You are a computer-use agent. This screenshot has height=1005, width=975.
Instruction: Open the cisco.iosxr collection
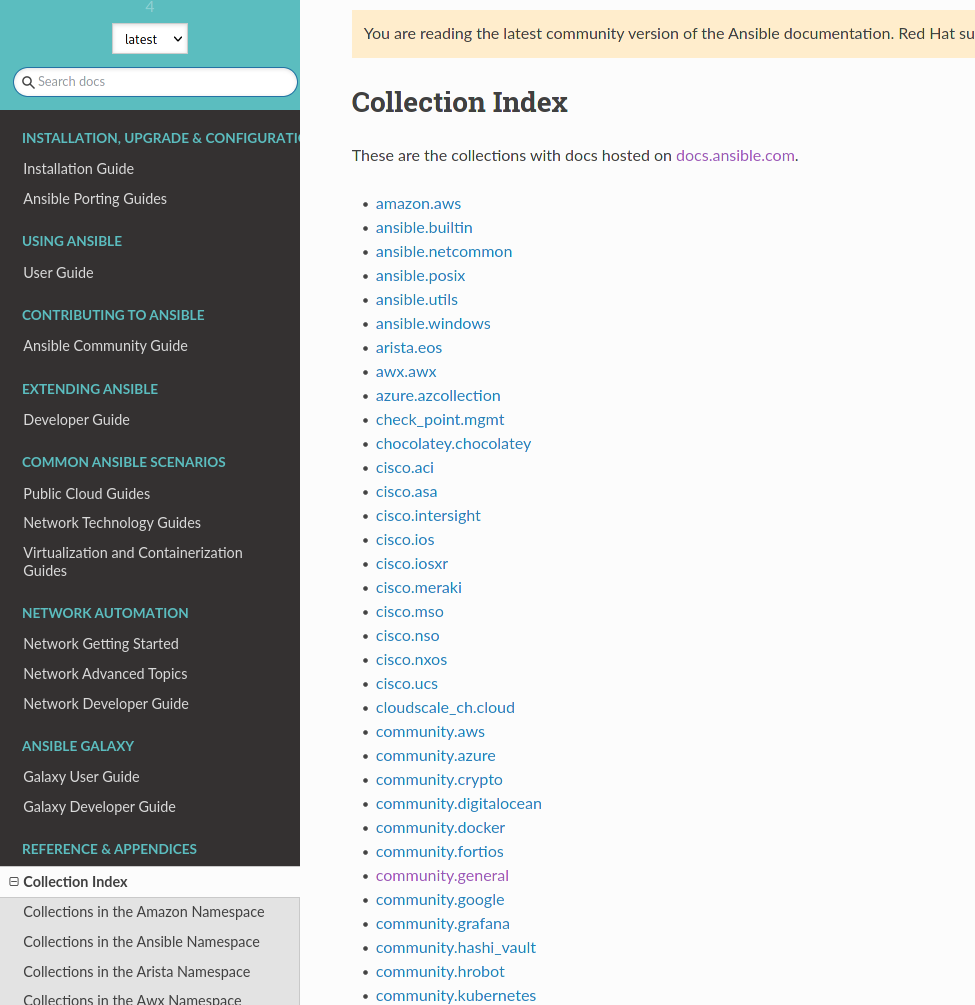pos(412,564)
